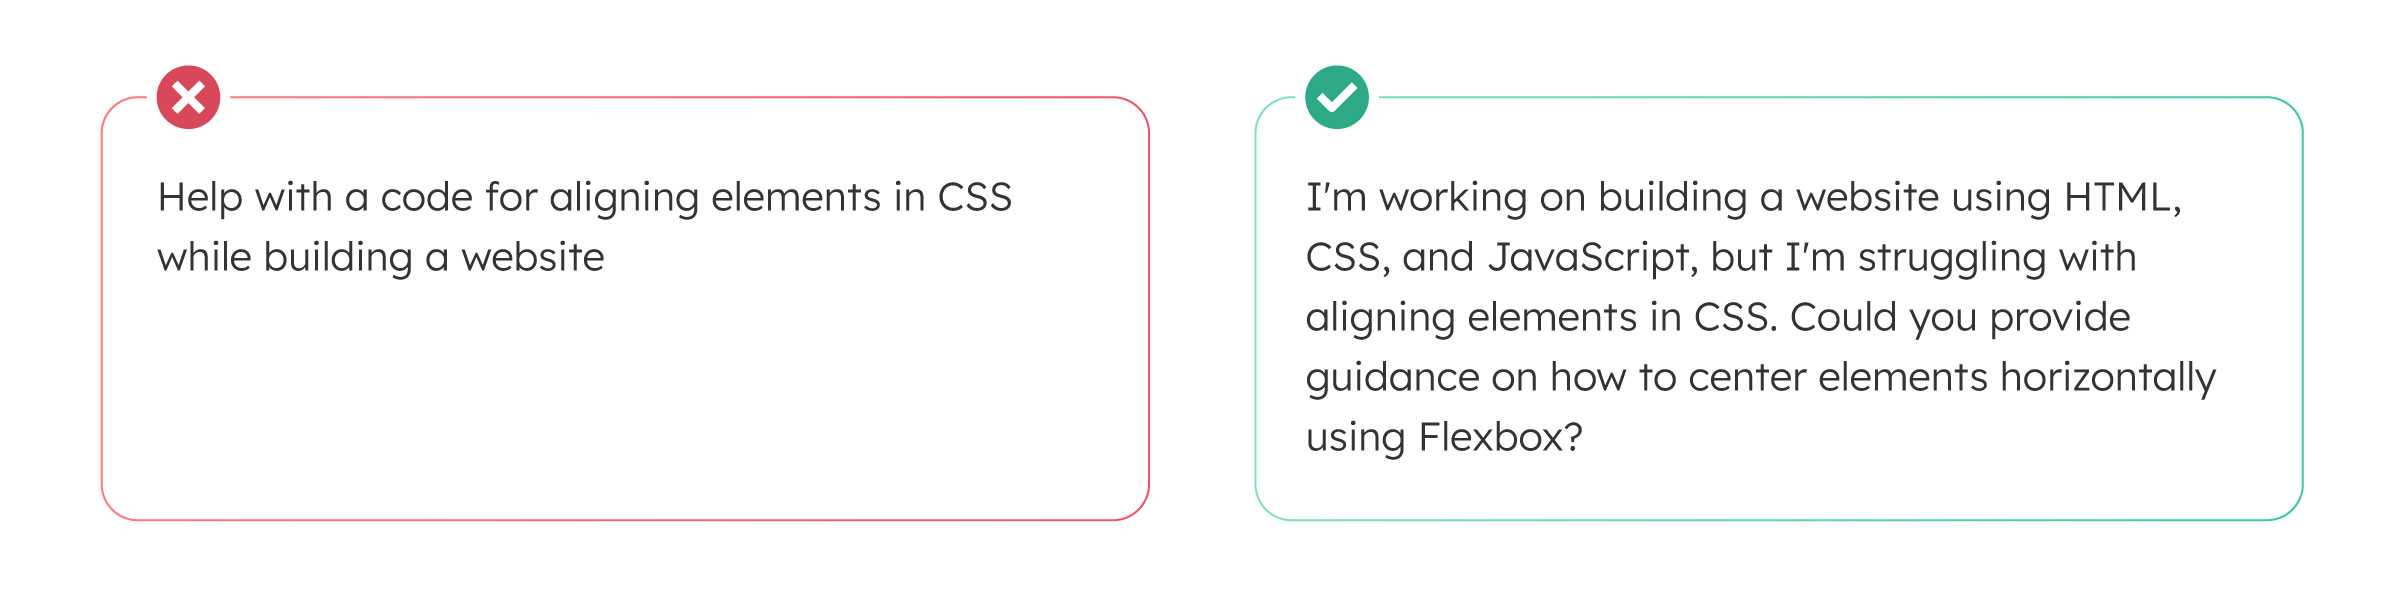Click the line "while building a website"

coord(381,257)
